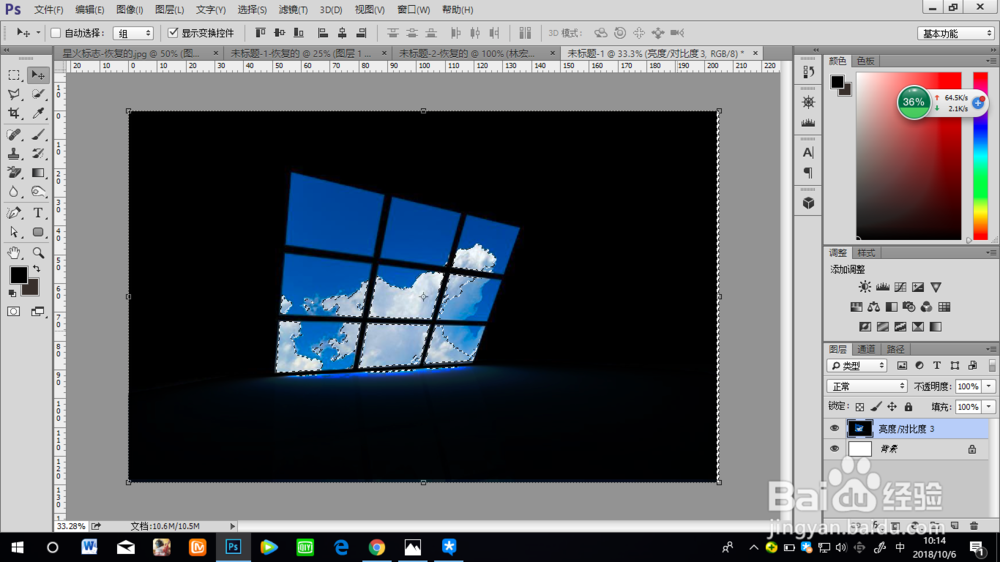Change the screen mode
The image size is (1000, 562).
(38, 311)
